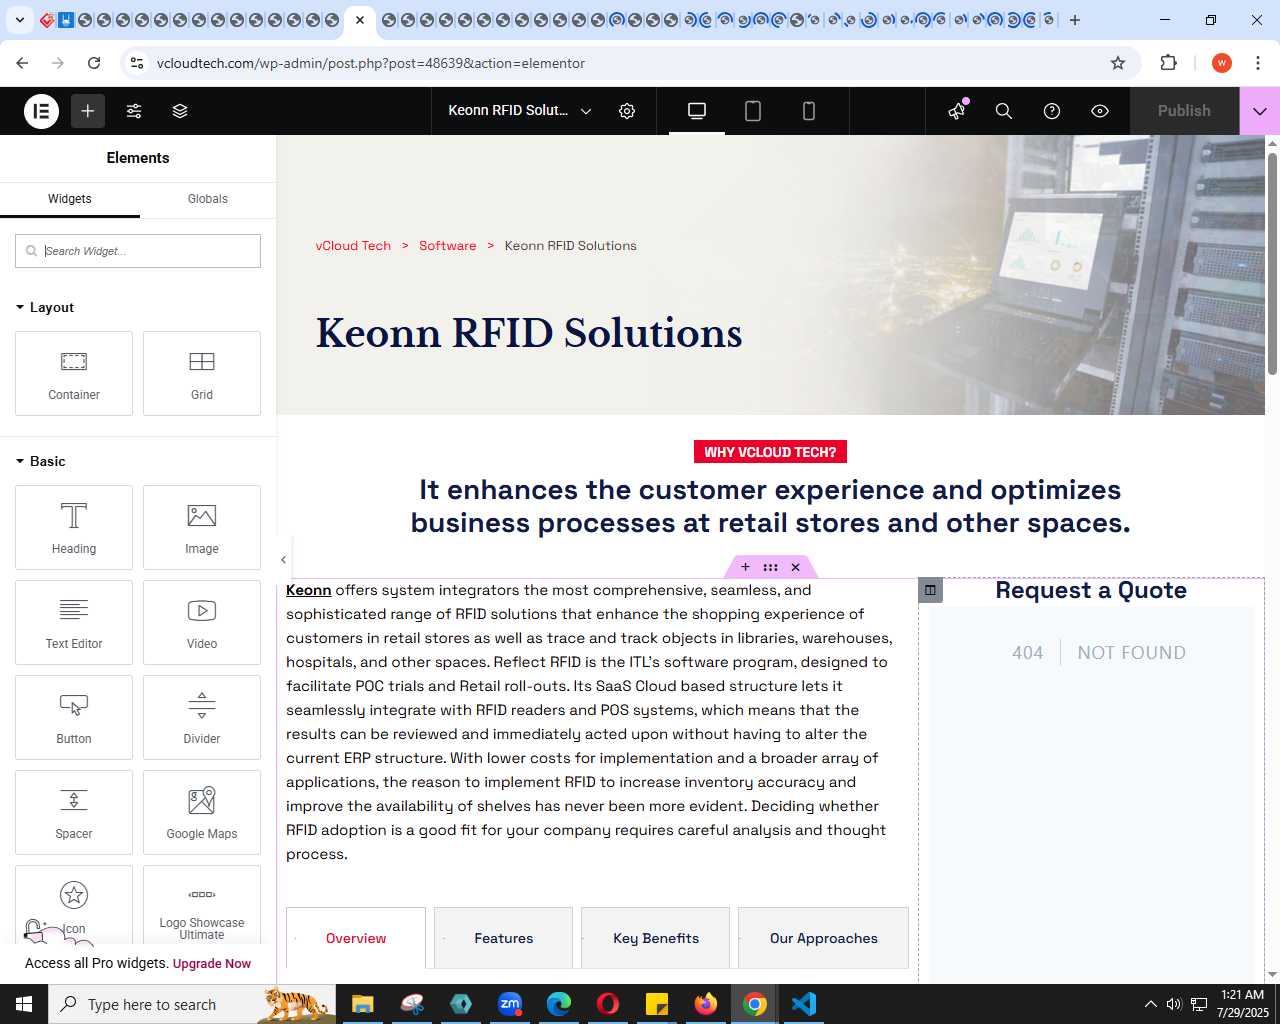Open the Elementor main menu logo
This screenshot has width=1280, height=1024.
41,111
